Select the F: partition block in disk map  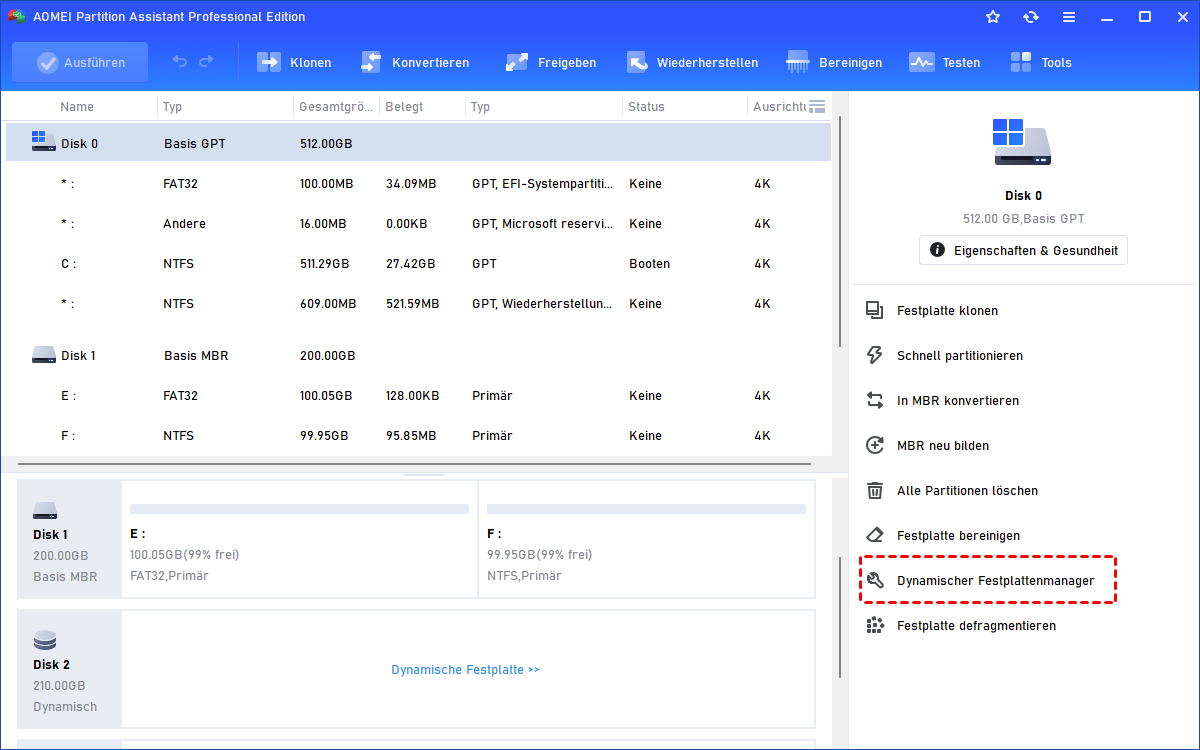coord(646,540)
